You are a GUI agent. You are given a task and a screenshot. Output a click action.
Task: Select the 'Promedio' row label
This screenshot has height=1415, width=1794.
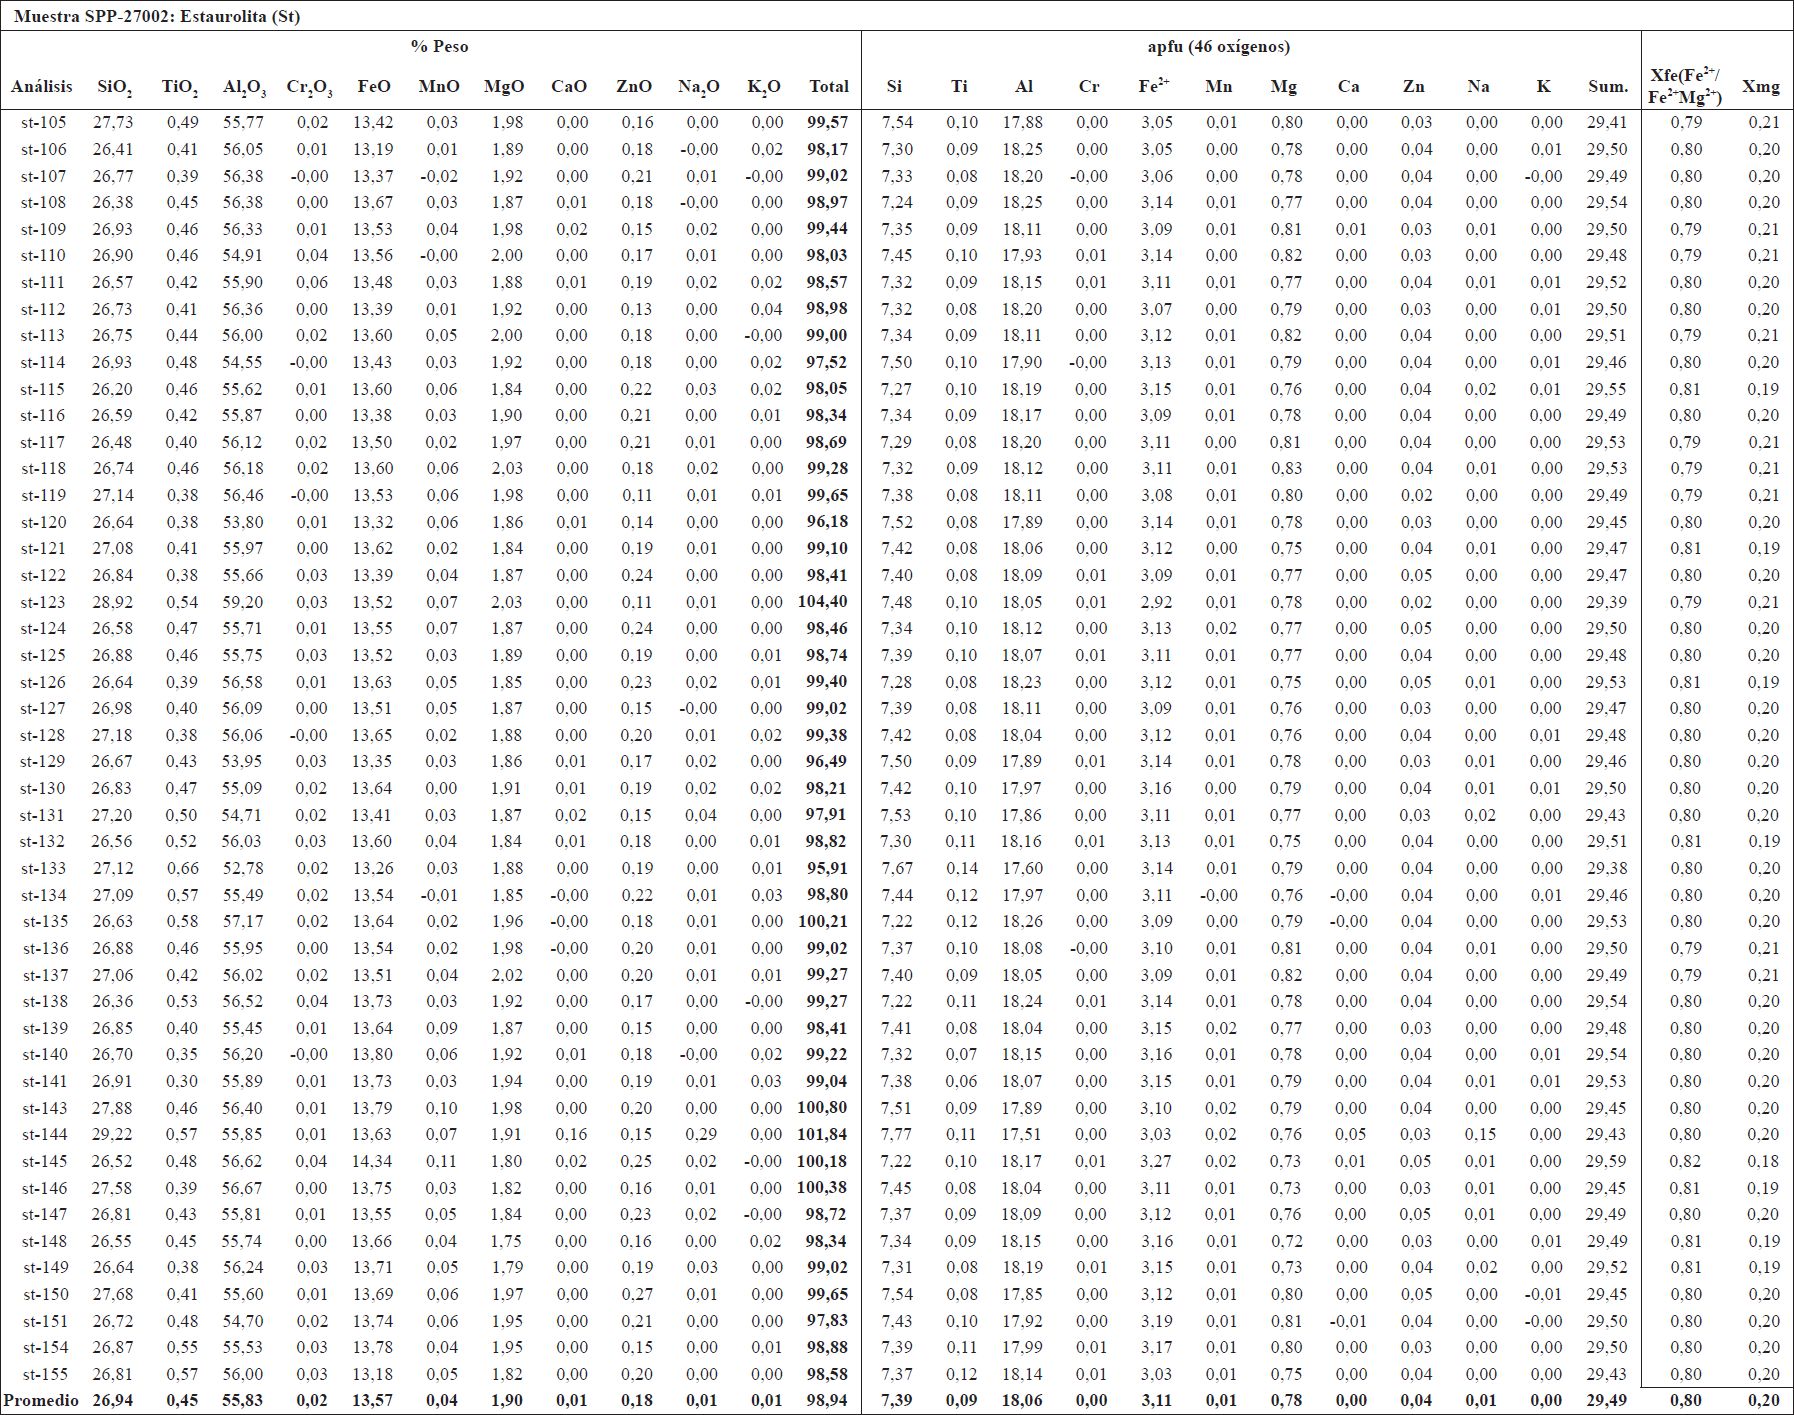click(42, 1400)
